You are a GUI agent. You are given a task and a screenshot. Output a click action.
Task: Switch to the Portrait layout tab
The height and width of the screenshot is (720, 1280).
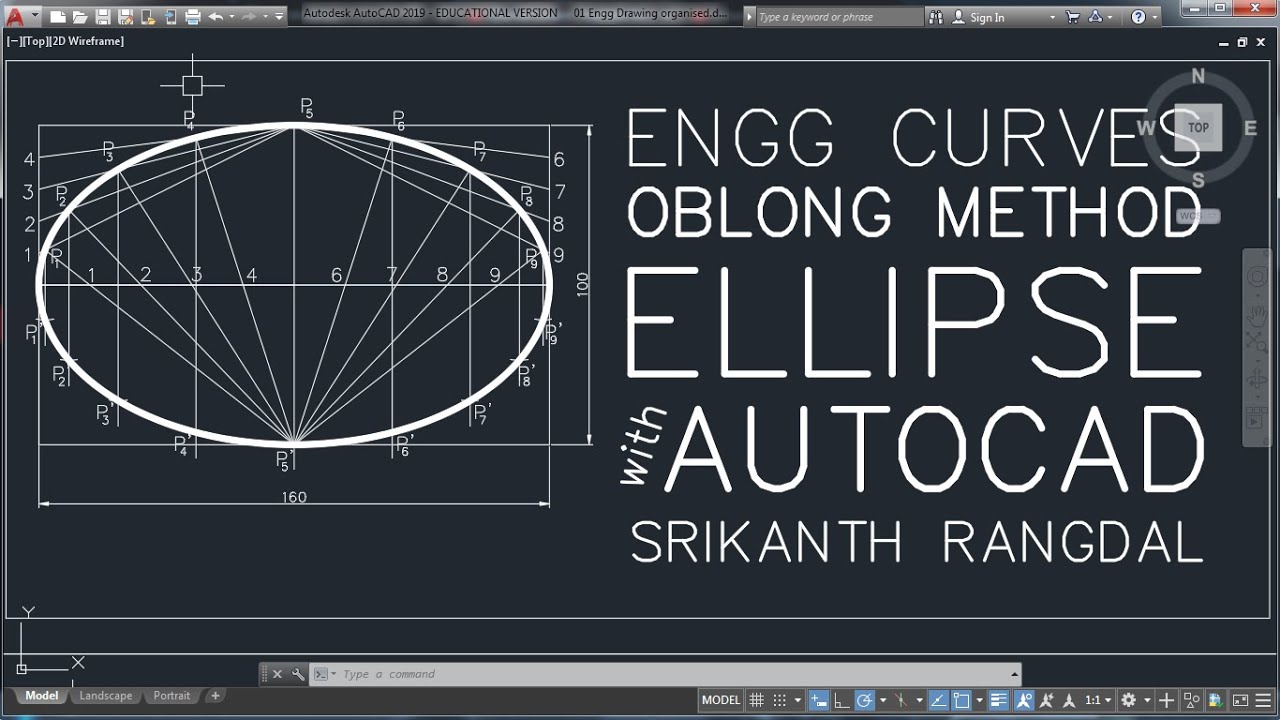click(172, 696)
